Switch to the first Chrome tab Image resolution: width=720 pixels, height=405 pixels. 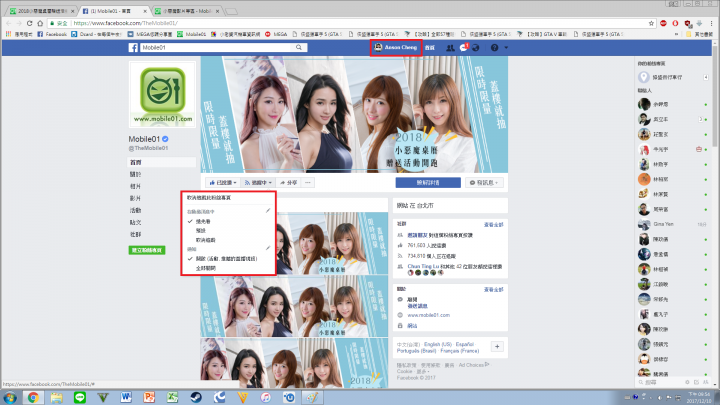(42, 11)
